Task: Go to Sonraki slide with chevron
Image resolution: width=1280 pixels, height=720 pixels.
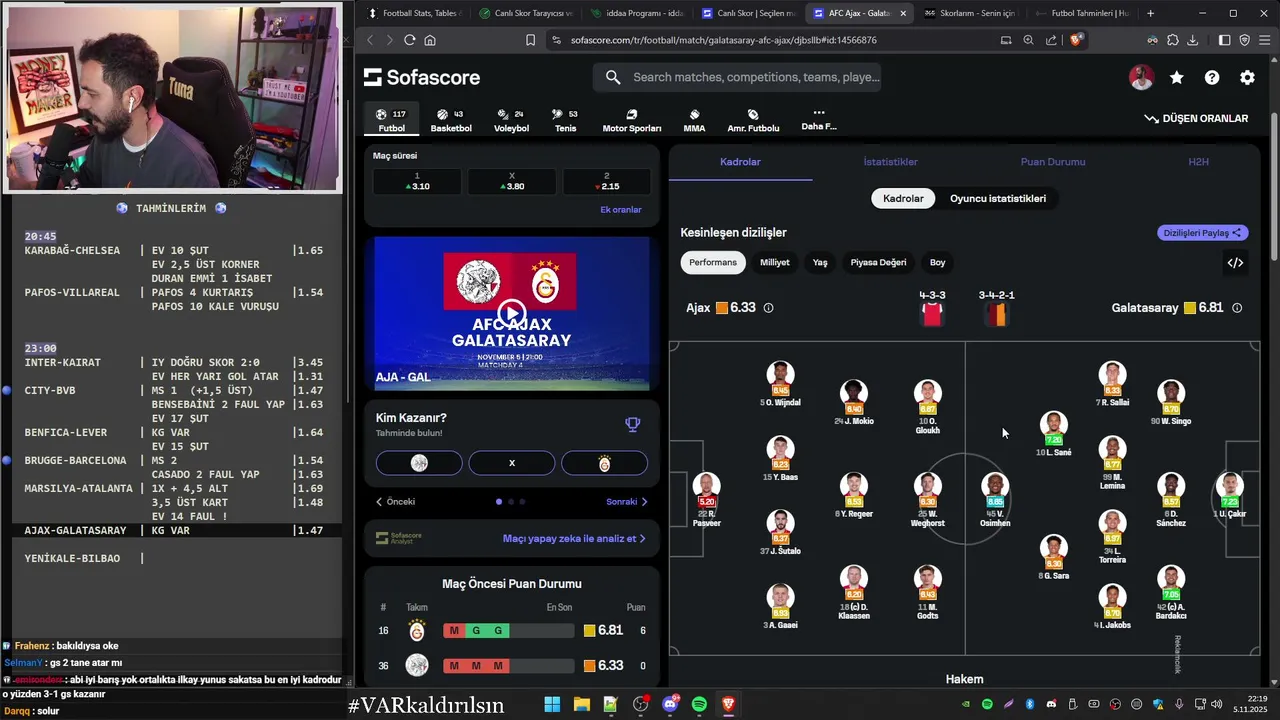Action: coord(627,502)
